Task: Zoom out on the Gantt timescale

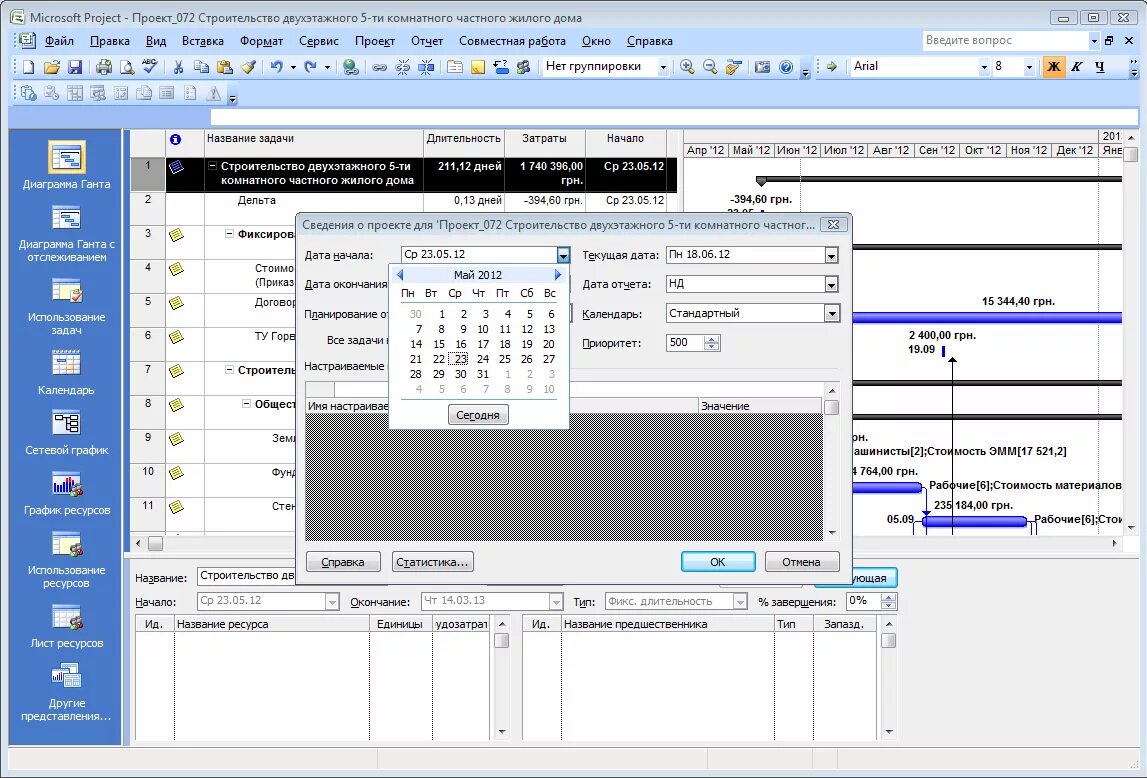Action: click(710, 67)
